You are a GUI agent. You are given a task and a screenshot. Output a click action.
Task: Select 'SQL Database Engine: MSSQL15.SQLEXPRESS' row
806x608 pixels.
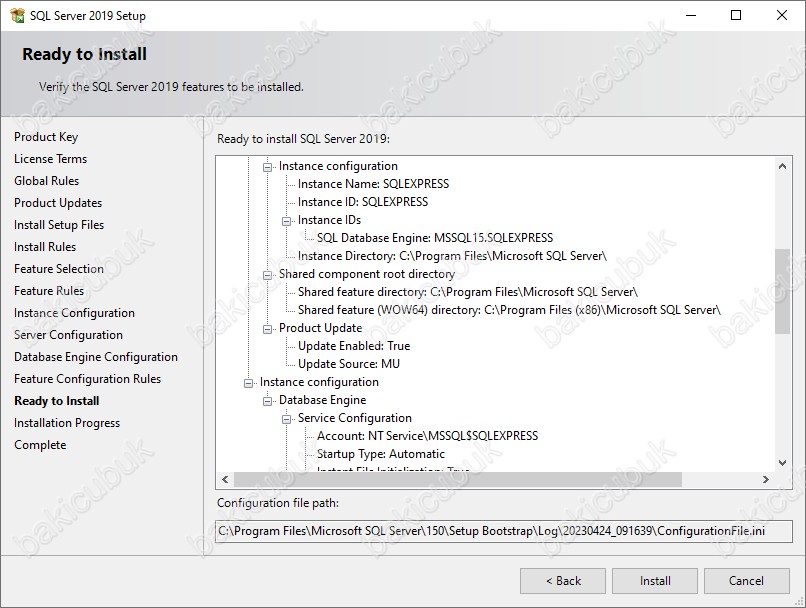[x=435, y=238]
